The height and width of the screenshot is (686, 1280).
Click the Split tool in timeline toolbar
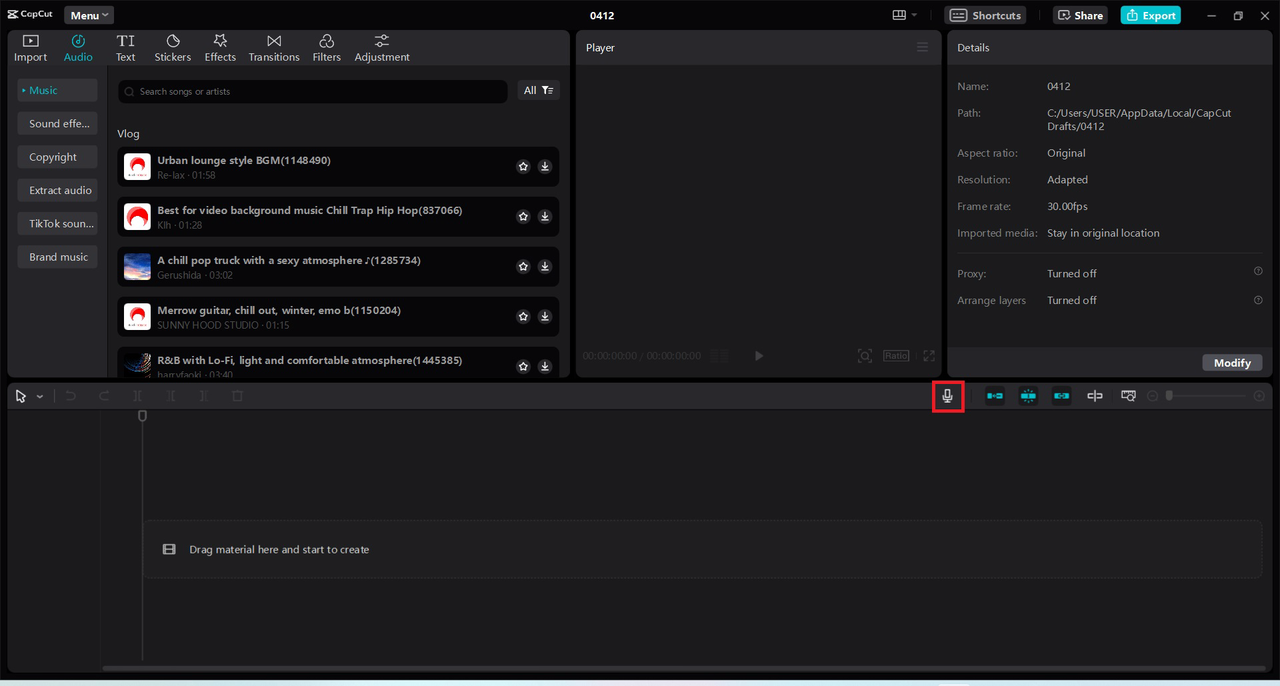click(x=138, y=396)
